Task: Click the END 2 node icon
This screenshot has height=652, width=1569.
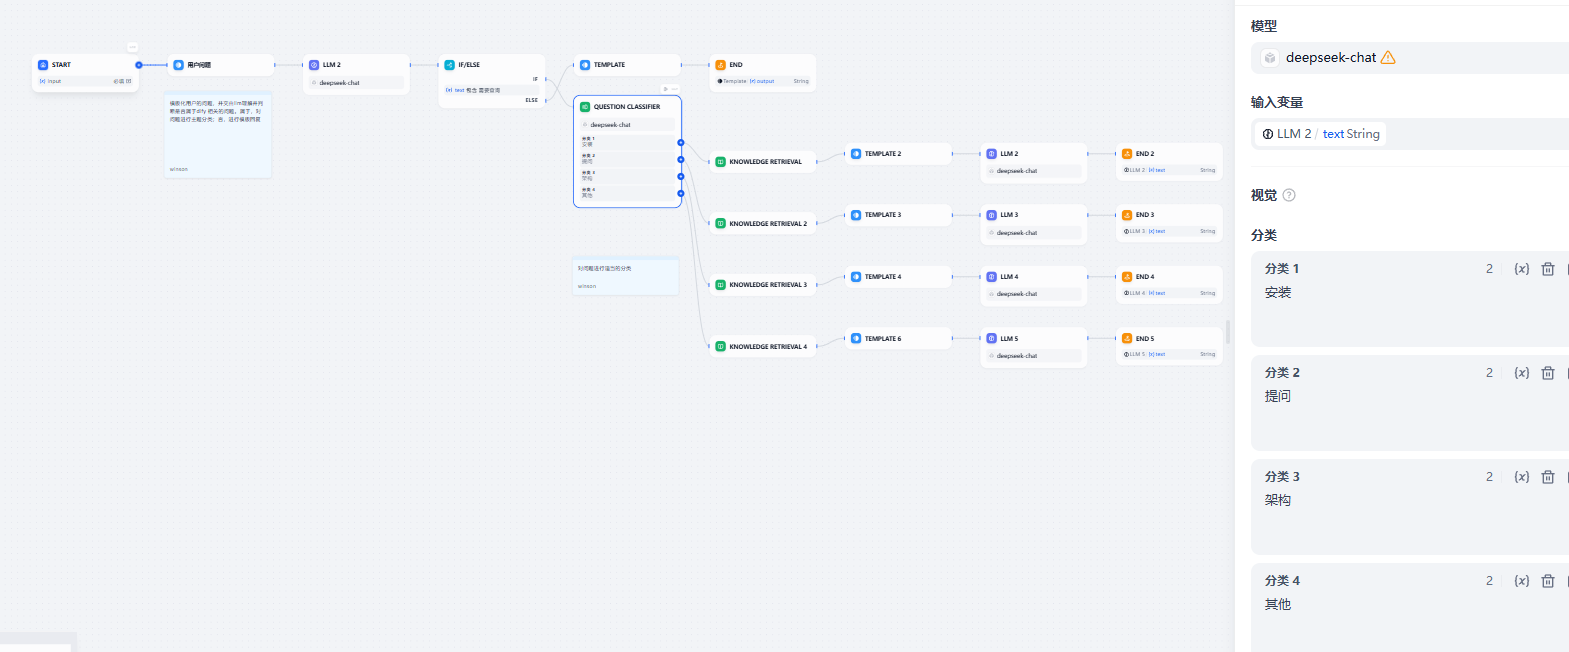Action: 1127,154
